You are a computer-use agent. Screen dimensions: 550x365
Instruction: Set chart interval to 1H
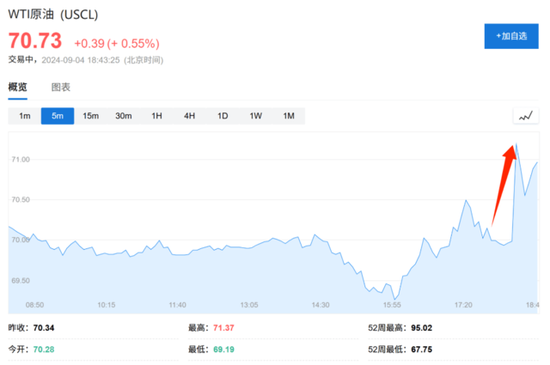(156, 116)
